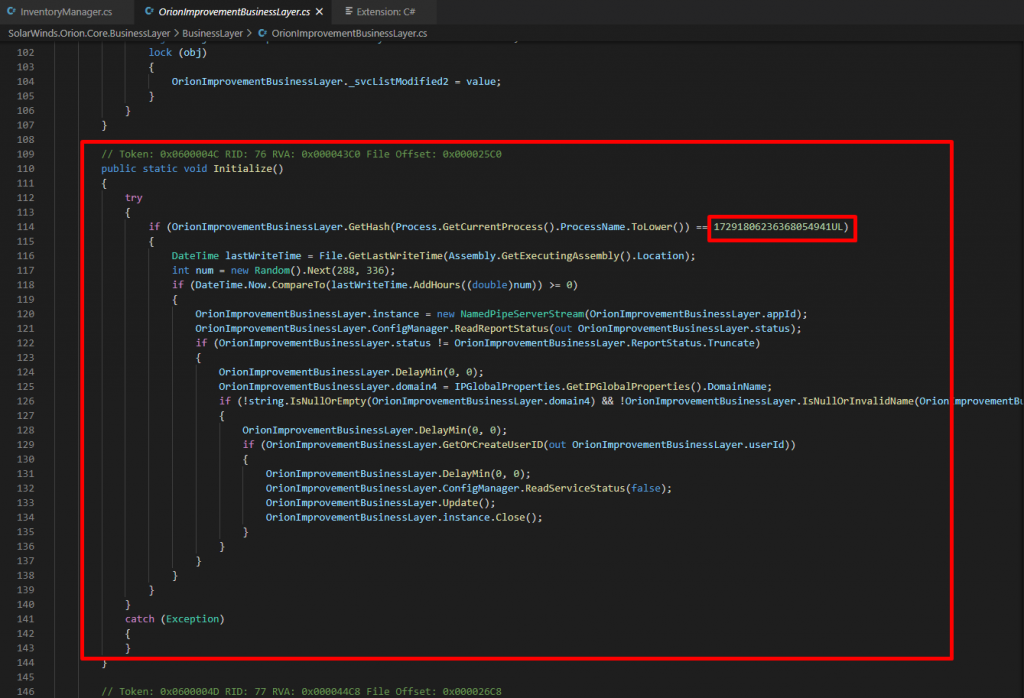Click the ReadReportStatus method call
The image size is (1024, 698).
point(502,328)
